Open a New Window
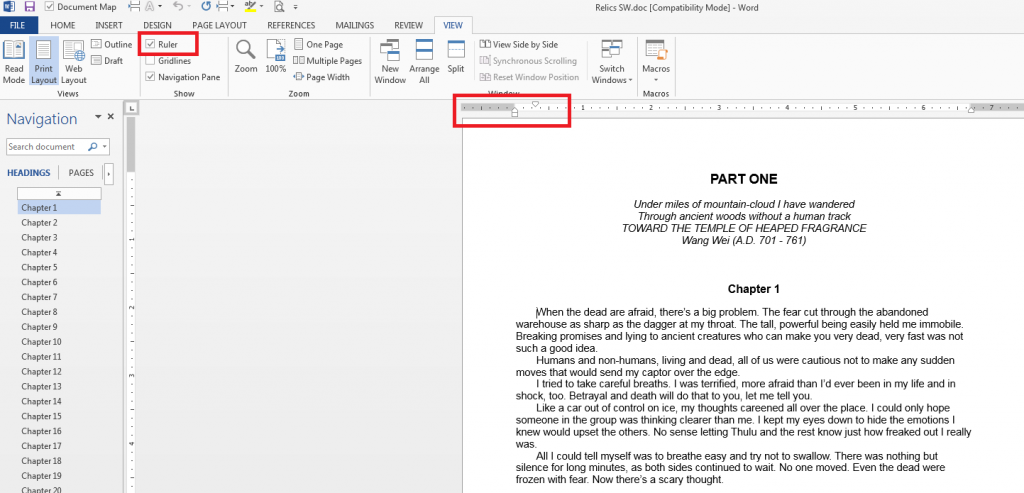 [x=390, y=62]
